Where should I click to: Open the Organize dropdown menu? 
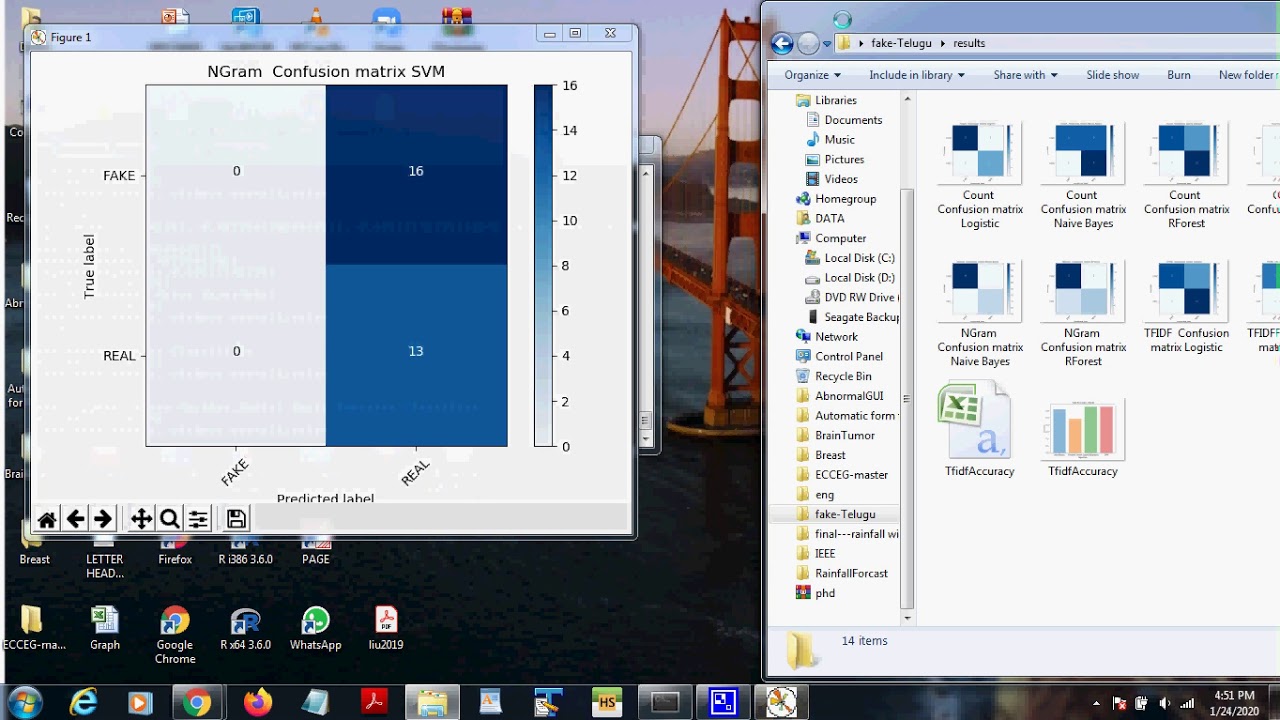coord(812,75)
